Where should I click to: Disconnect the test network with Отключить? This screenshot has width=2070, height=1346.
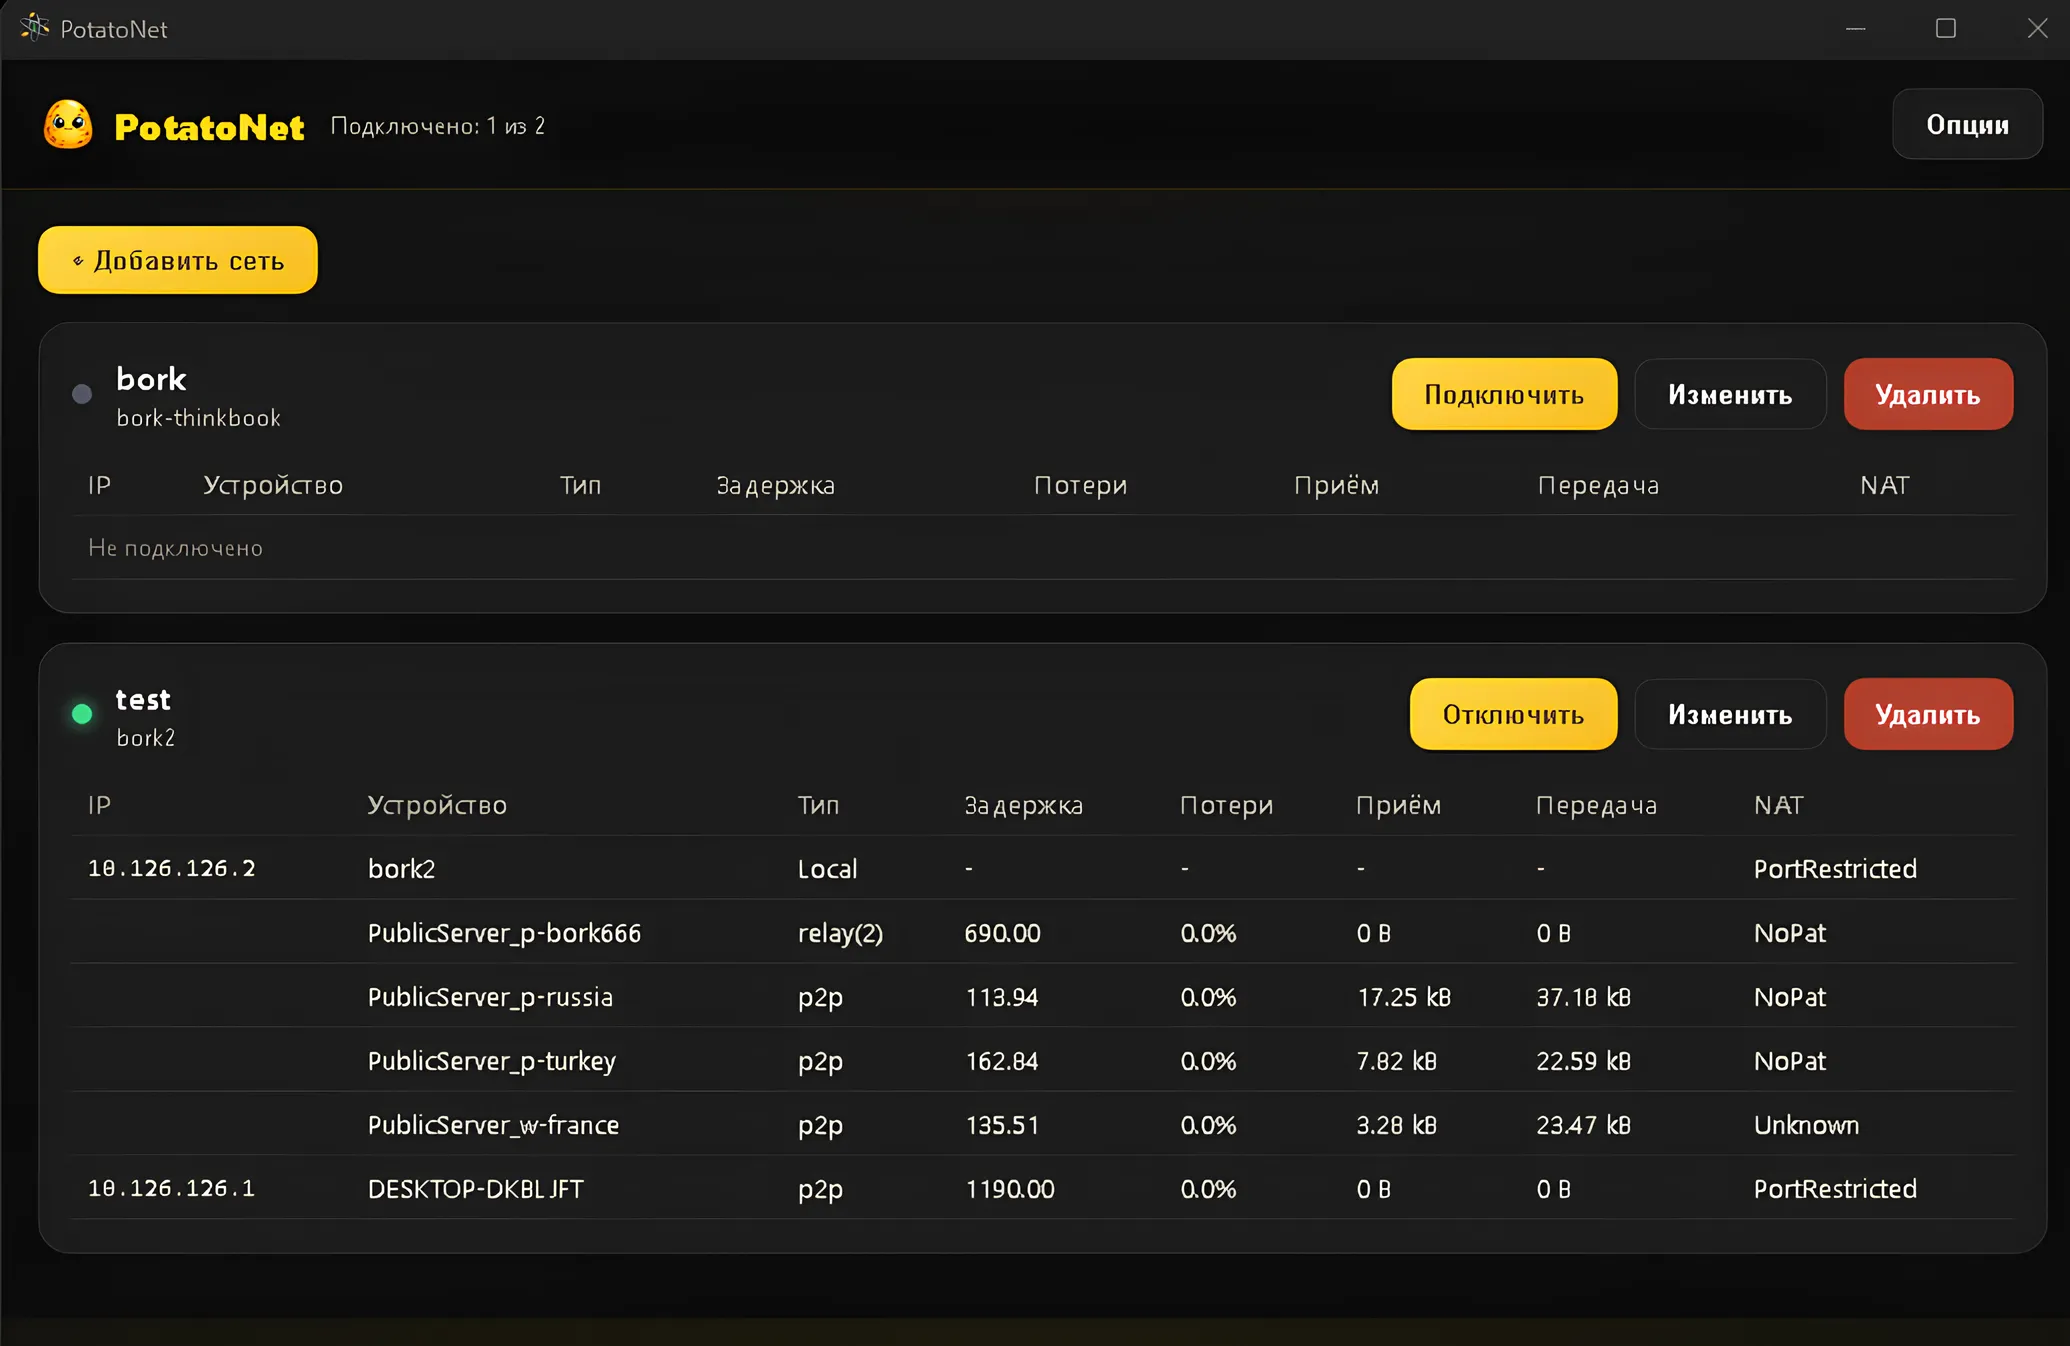[1513, 714]
